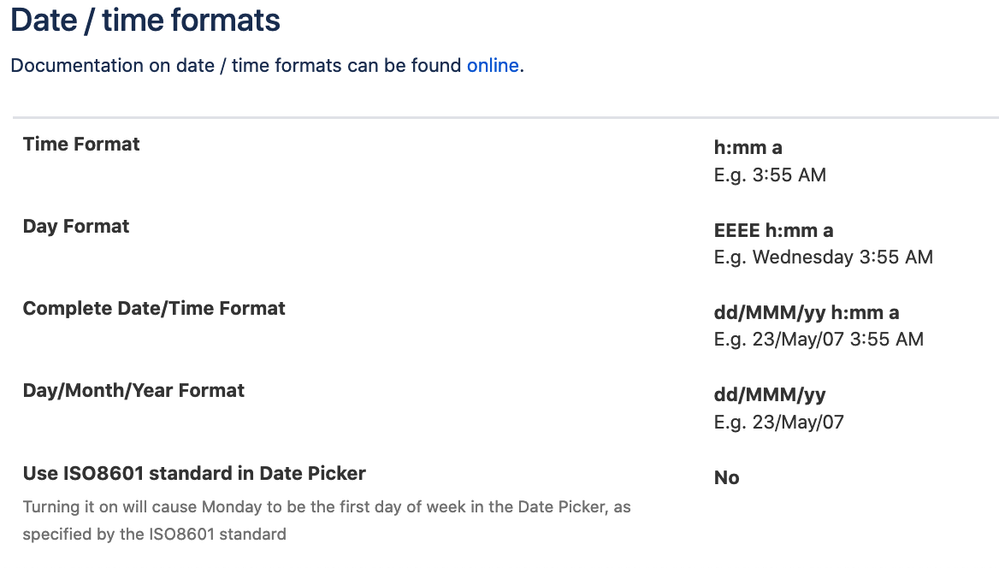Viewport: 999px width, 568px height.
Task: Select the 'Complete Date/Time Format' label
Action: pos(154,308)
